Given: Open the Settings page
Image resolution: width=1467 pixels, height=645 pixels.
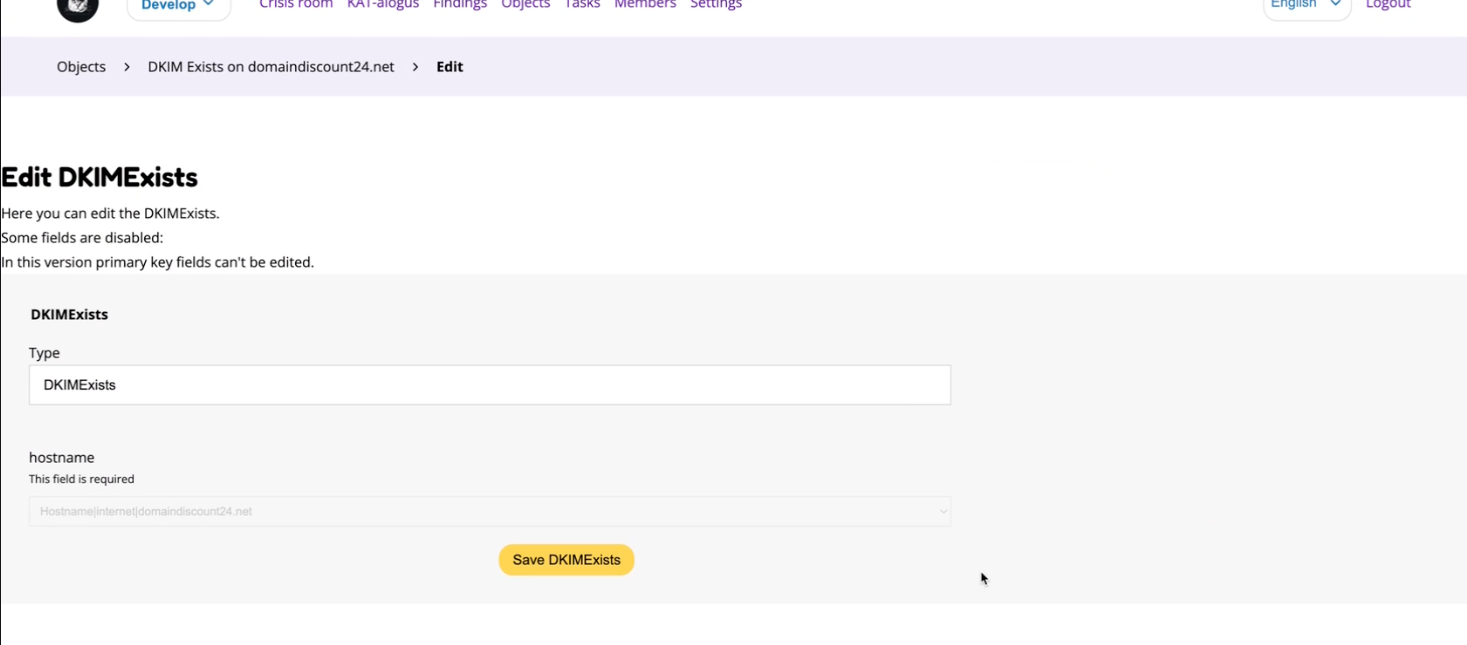Looking at the screenshot, I should pyautogui.click(x=716, y=5).
